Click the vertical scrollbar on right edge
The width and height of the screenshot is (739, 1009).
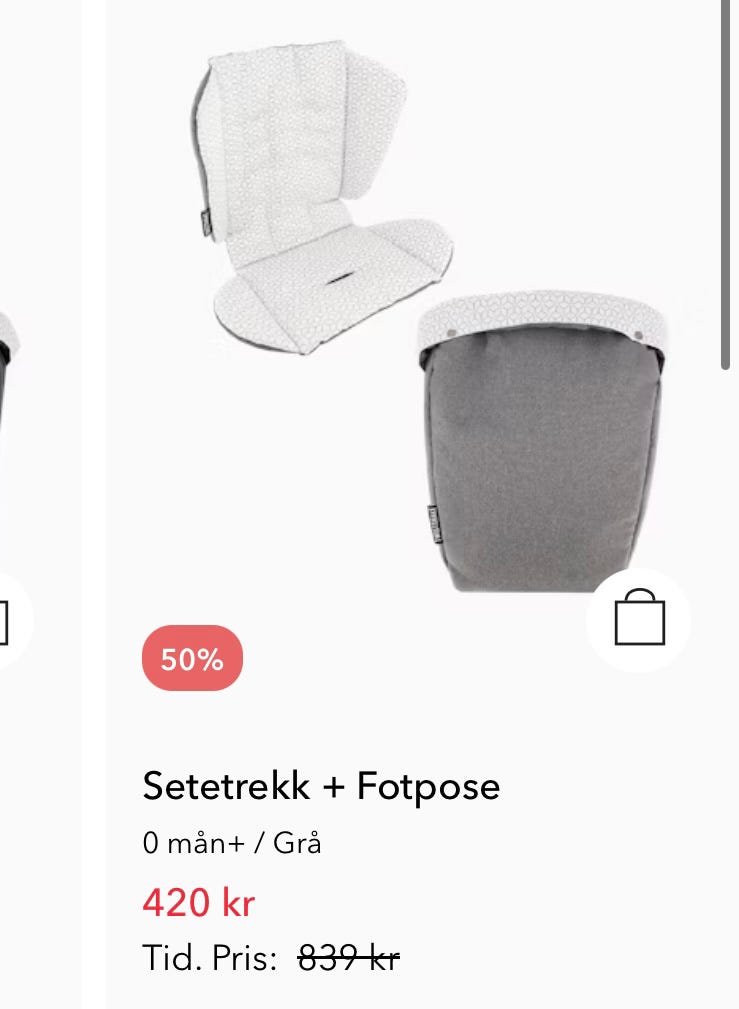tap(725, 185)
